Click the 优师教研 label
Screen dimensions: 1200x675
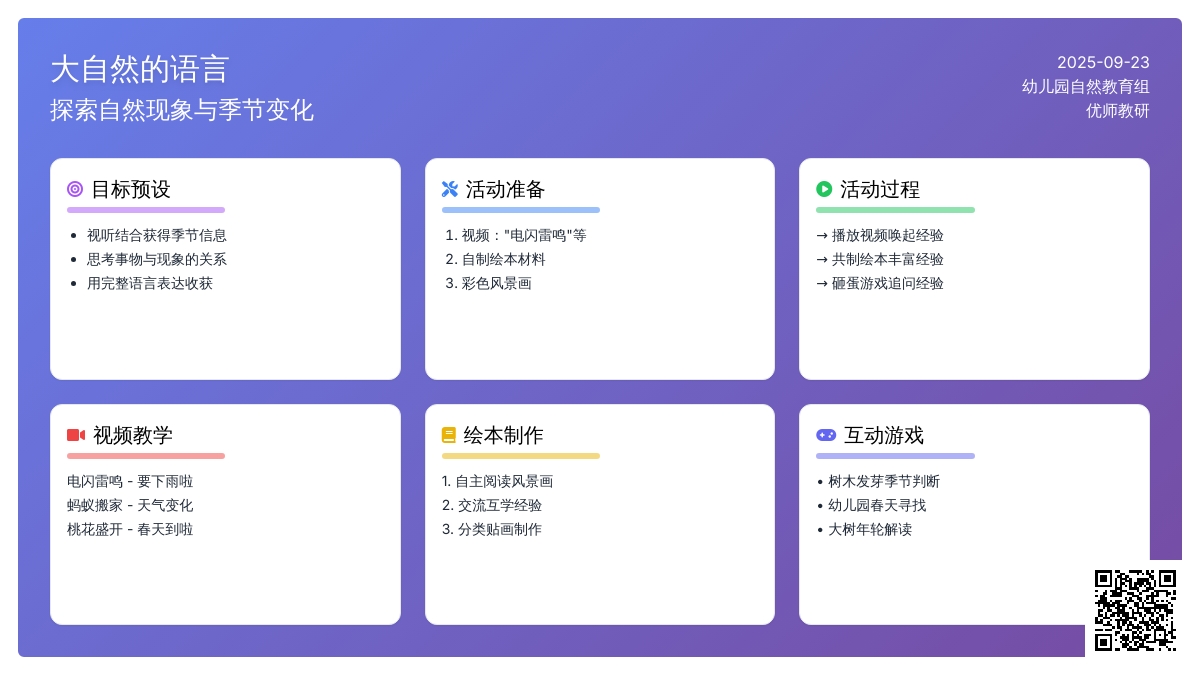click(x=1117, y=111)
